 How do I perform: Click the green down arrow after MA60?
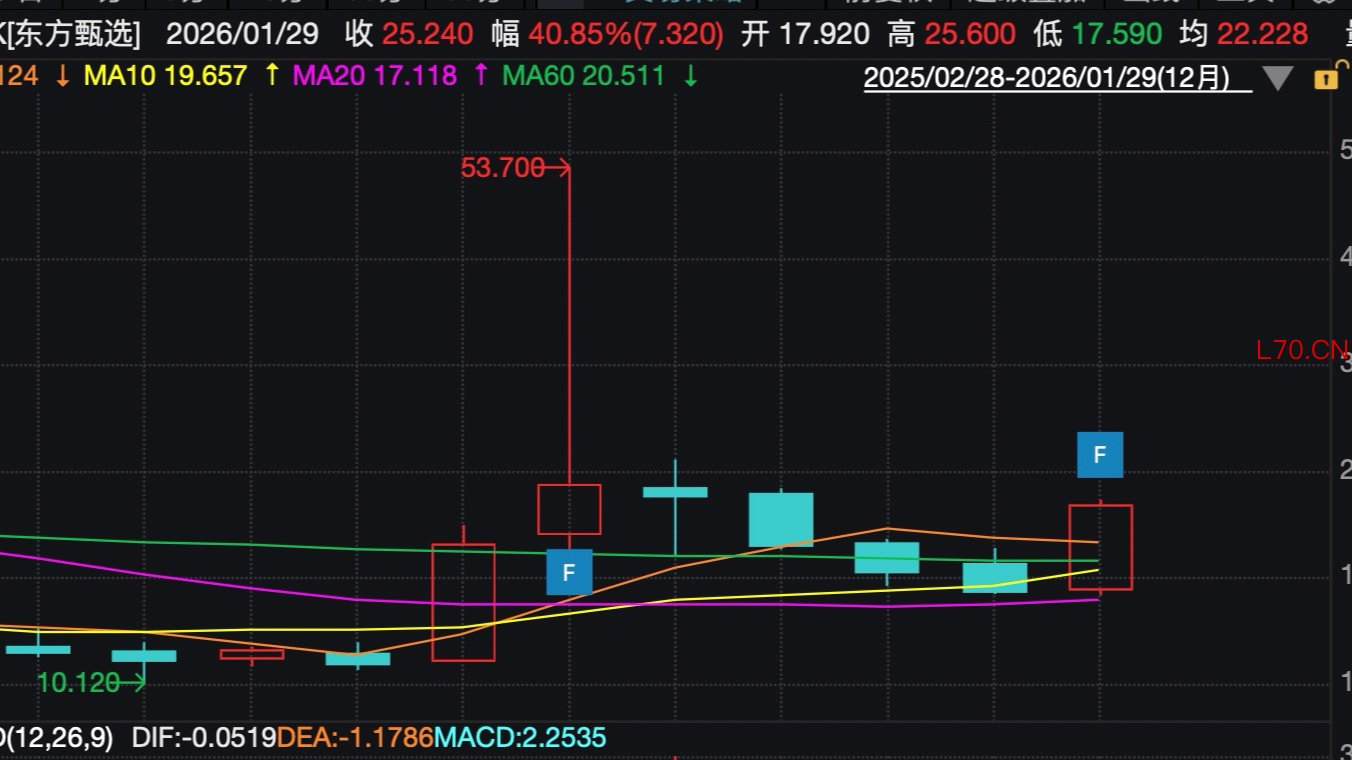(690, 75)
